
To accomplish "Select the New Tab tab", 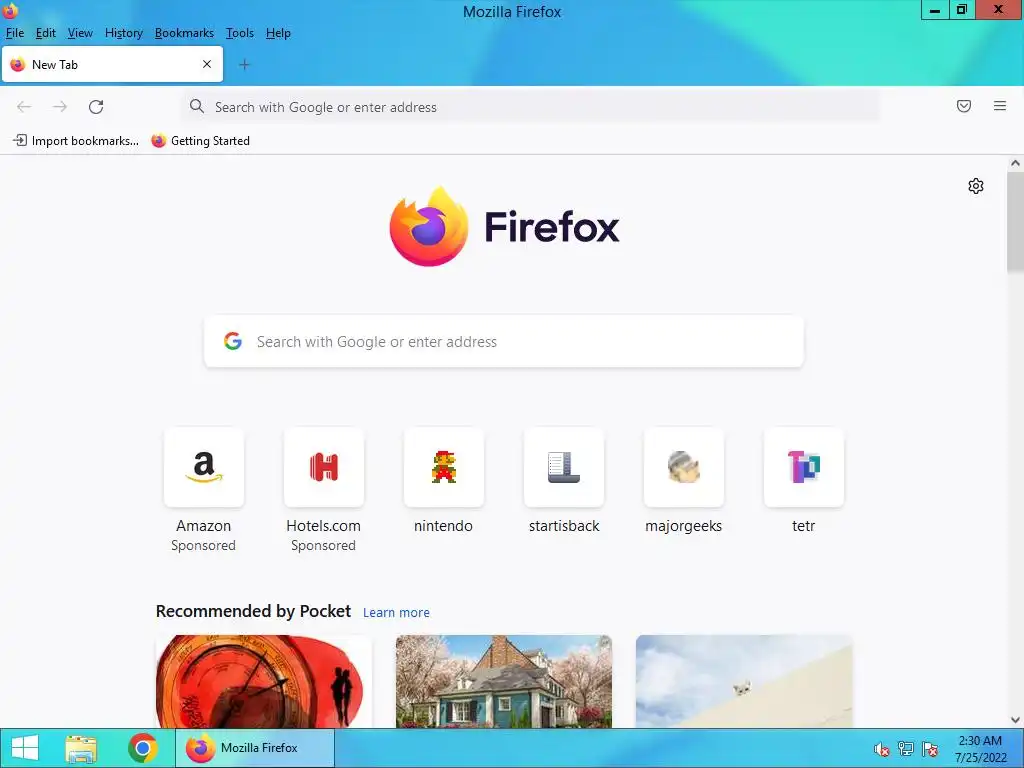I will coord(112,64).
